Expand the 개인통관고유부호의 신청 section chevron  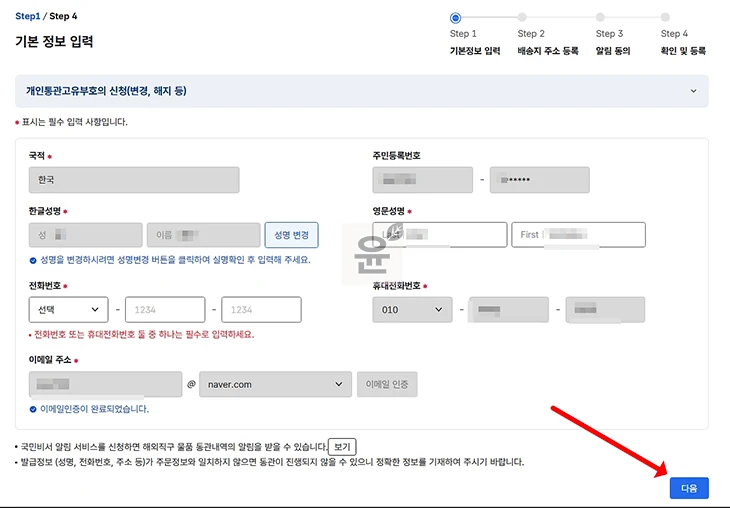click(x=693, y=91)
